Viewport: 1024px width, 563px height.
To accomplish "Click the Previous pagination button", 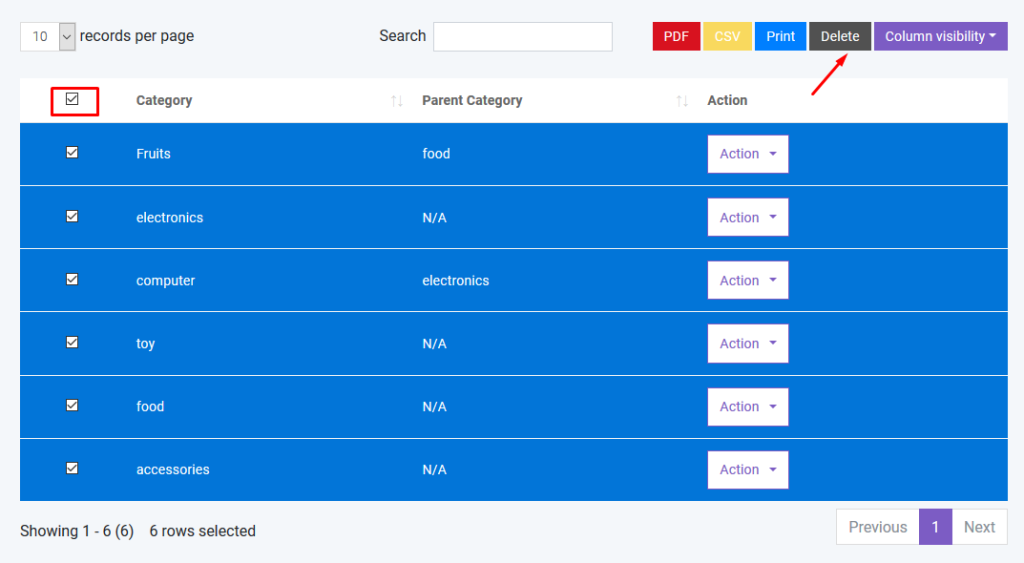I will click(877, 527).
